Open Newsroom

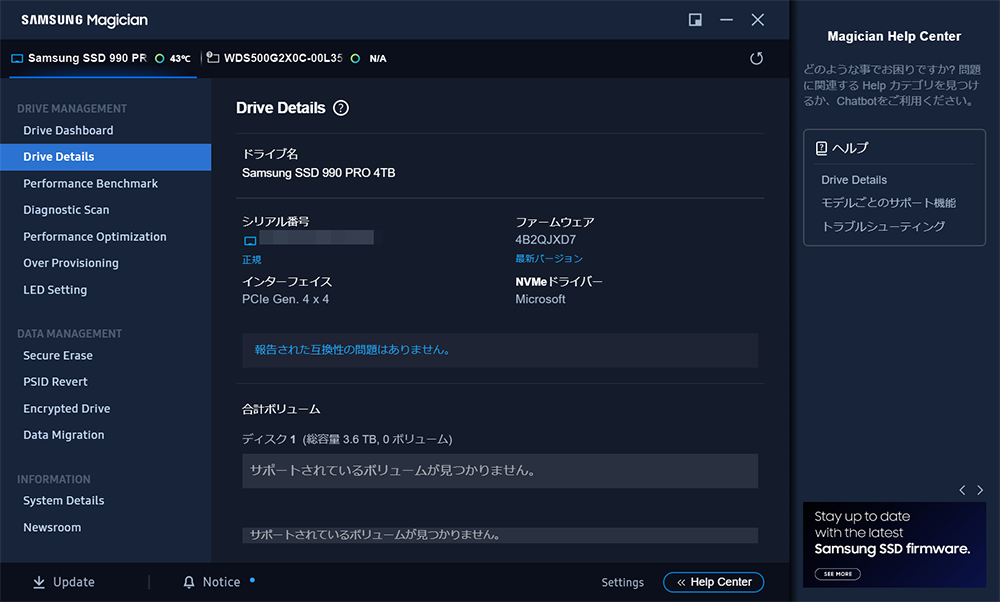(x=52, y=527)
